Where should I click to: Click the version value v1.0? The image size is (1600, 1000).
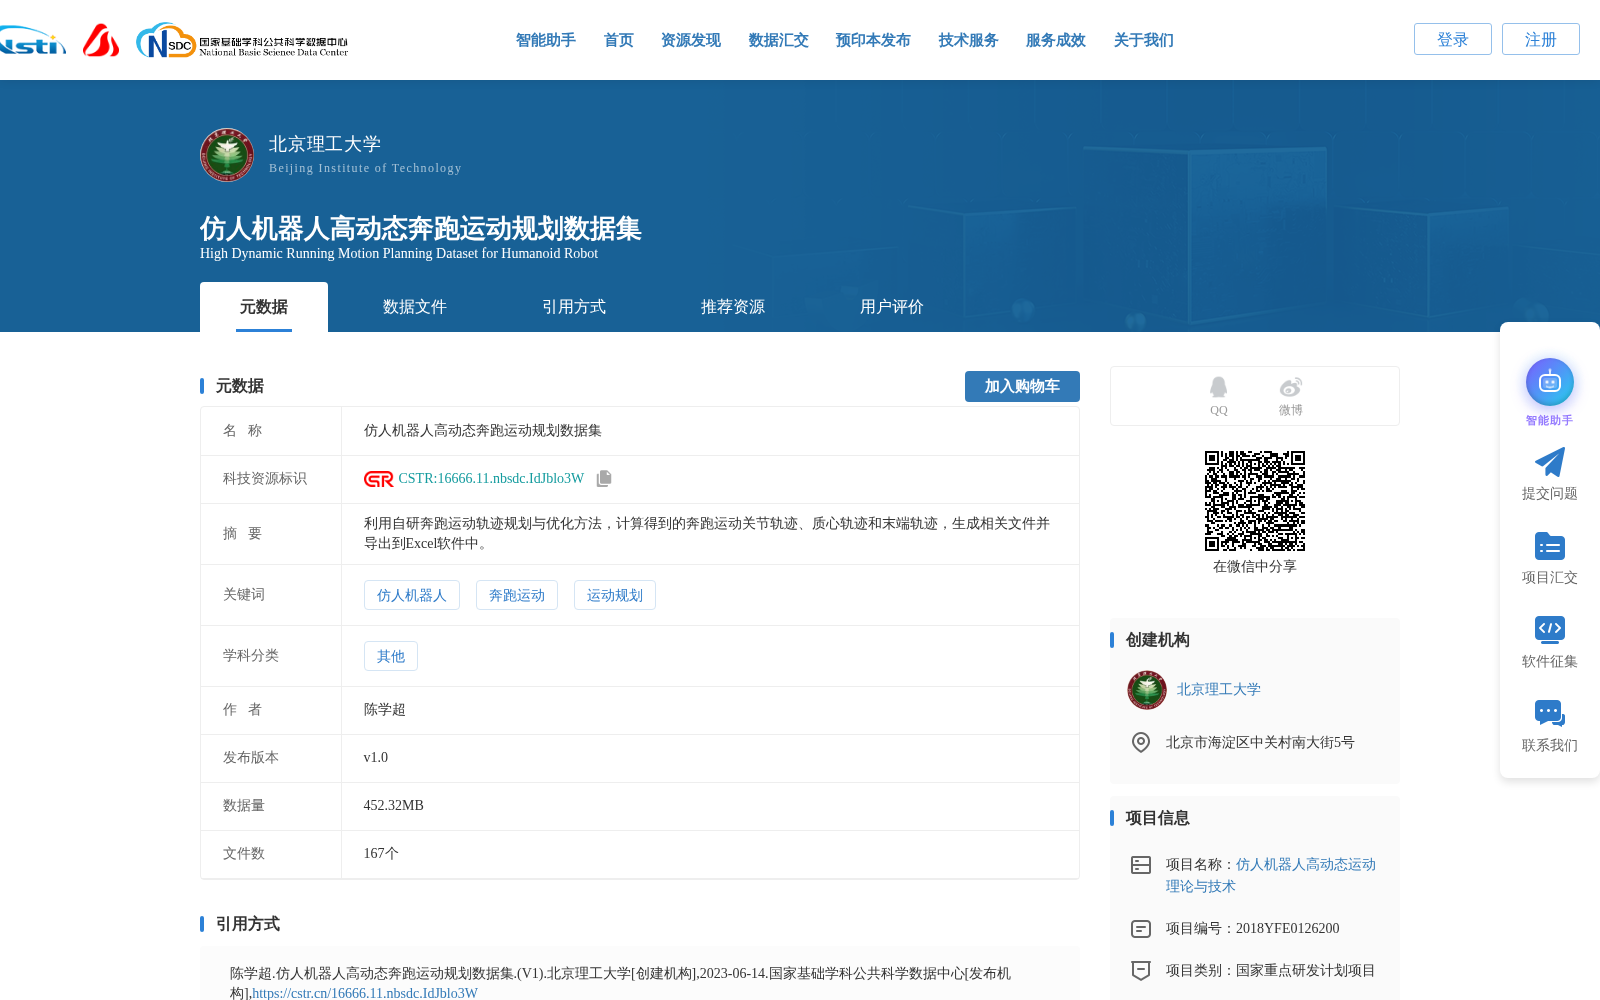click(376, 758)
